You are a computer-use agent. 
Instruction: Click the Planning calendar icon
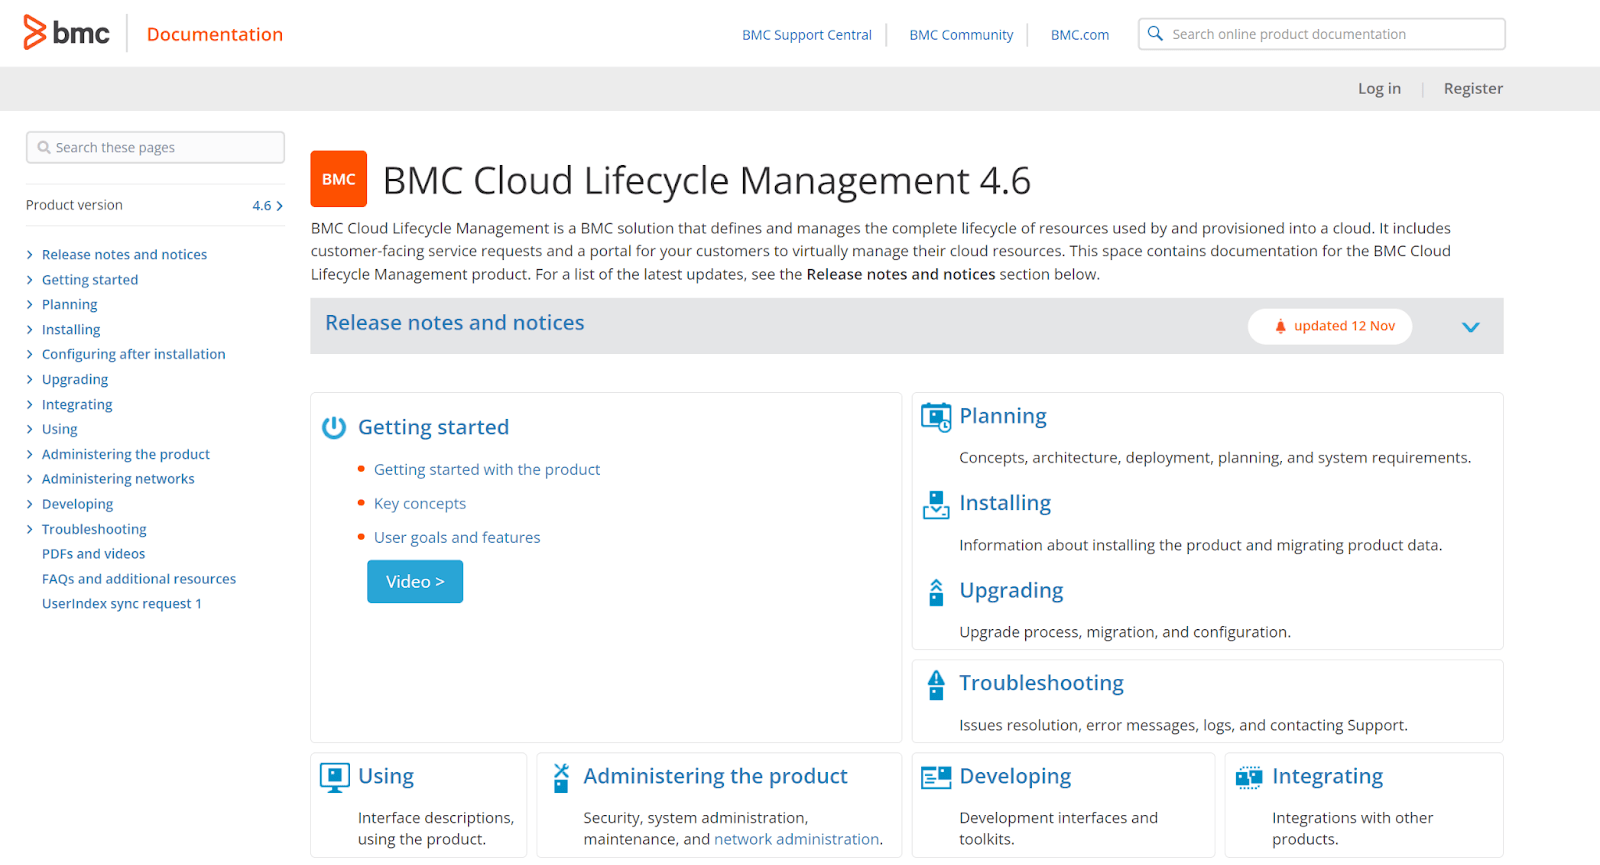936,417
